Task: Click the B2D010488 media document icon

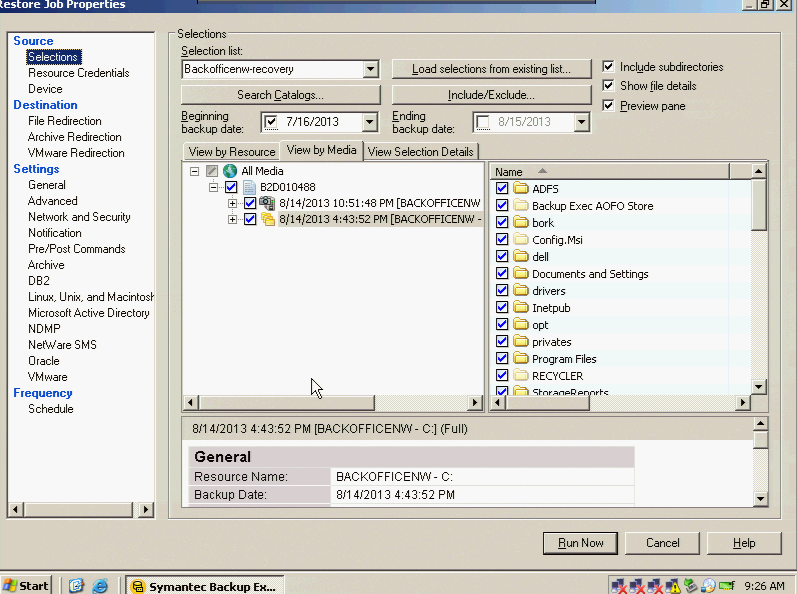Action: click(249, 187)
